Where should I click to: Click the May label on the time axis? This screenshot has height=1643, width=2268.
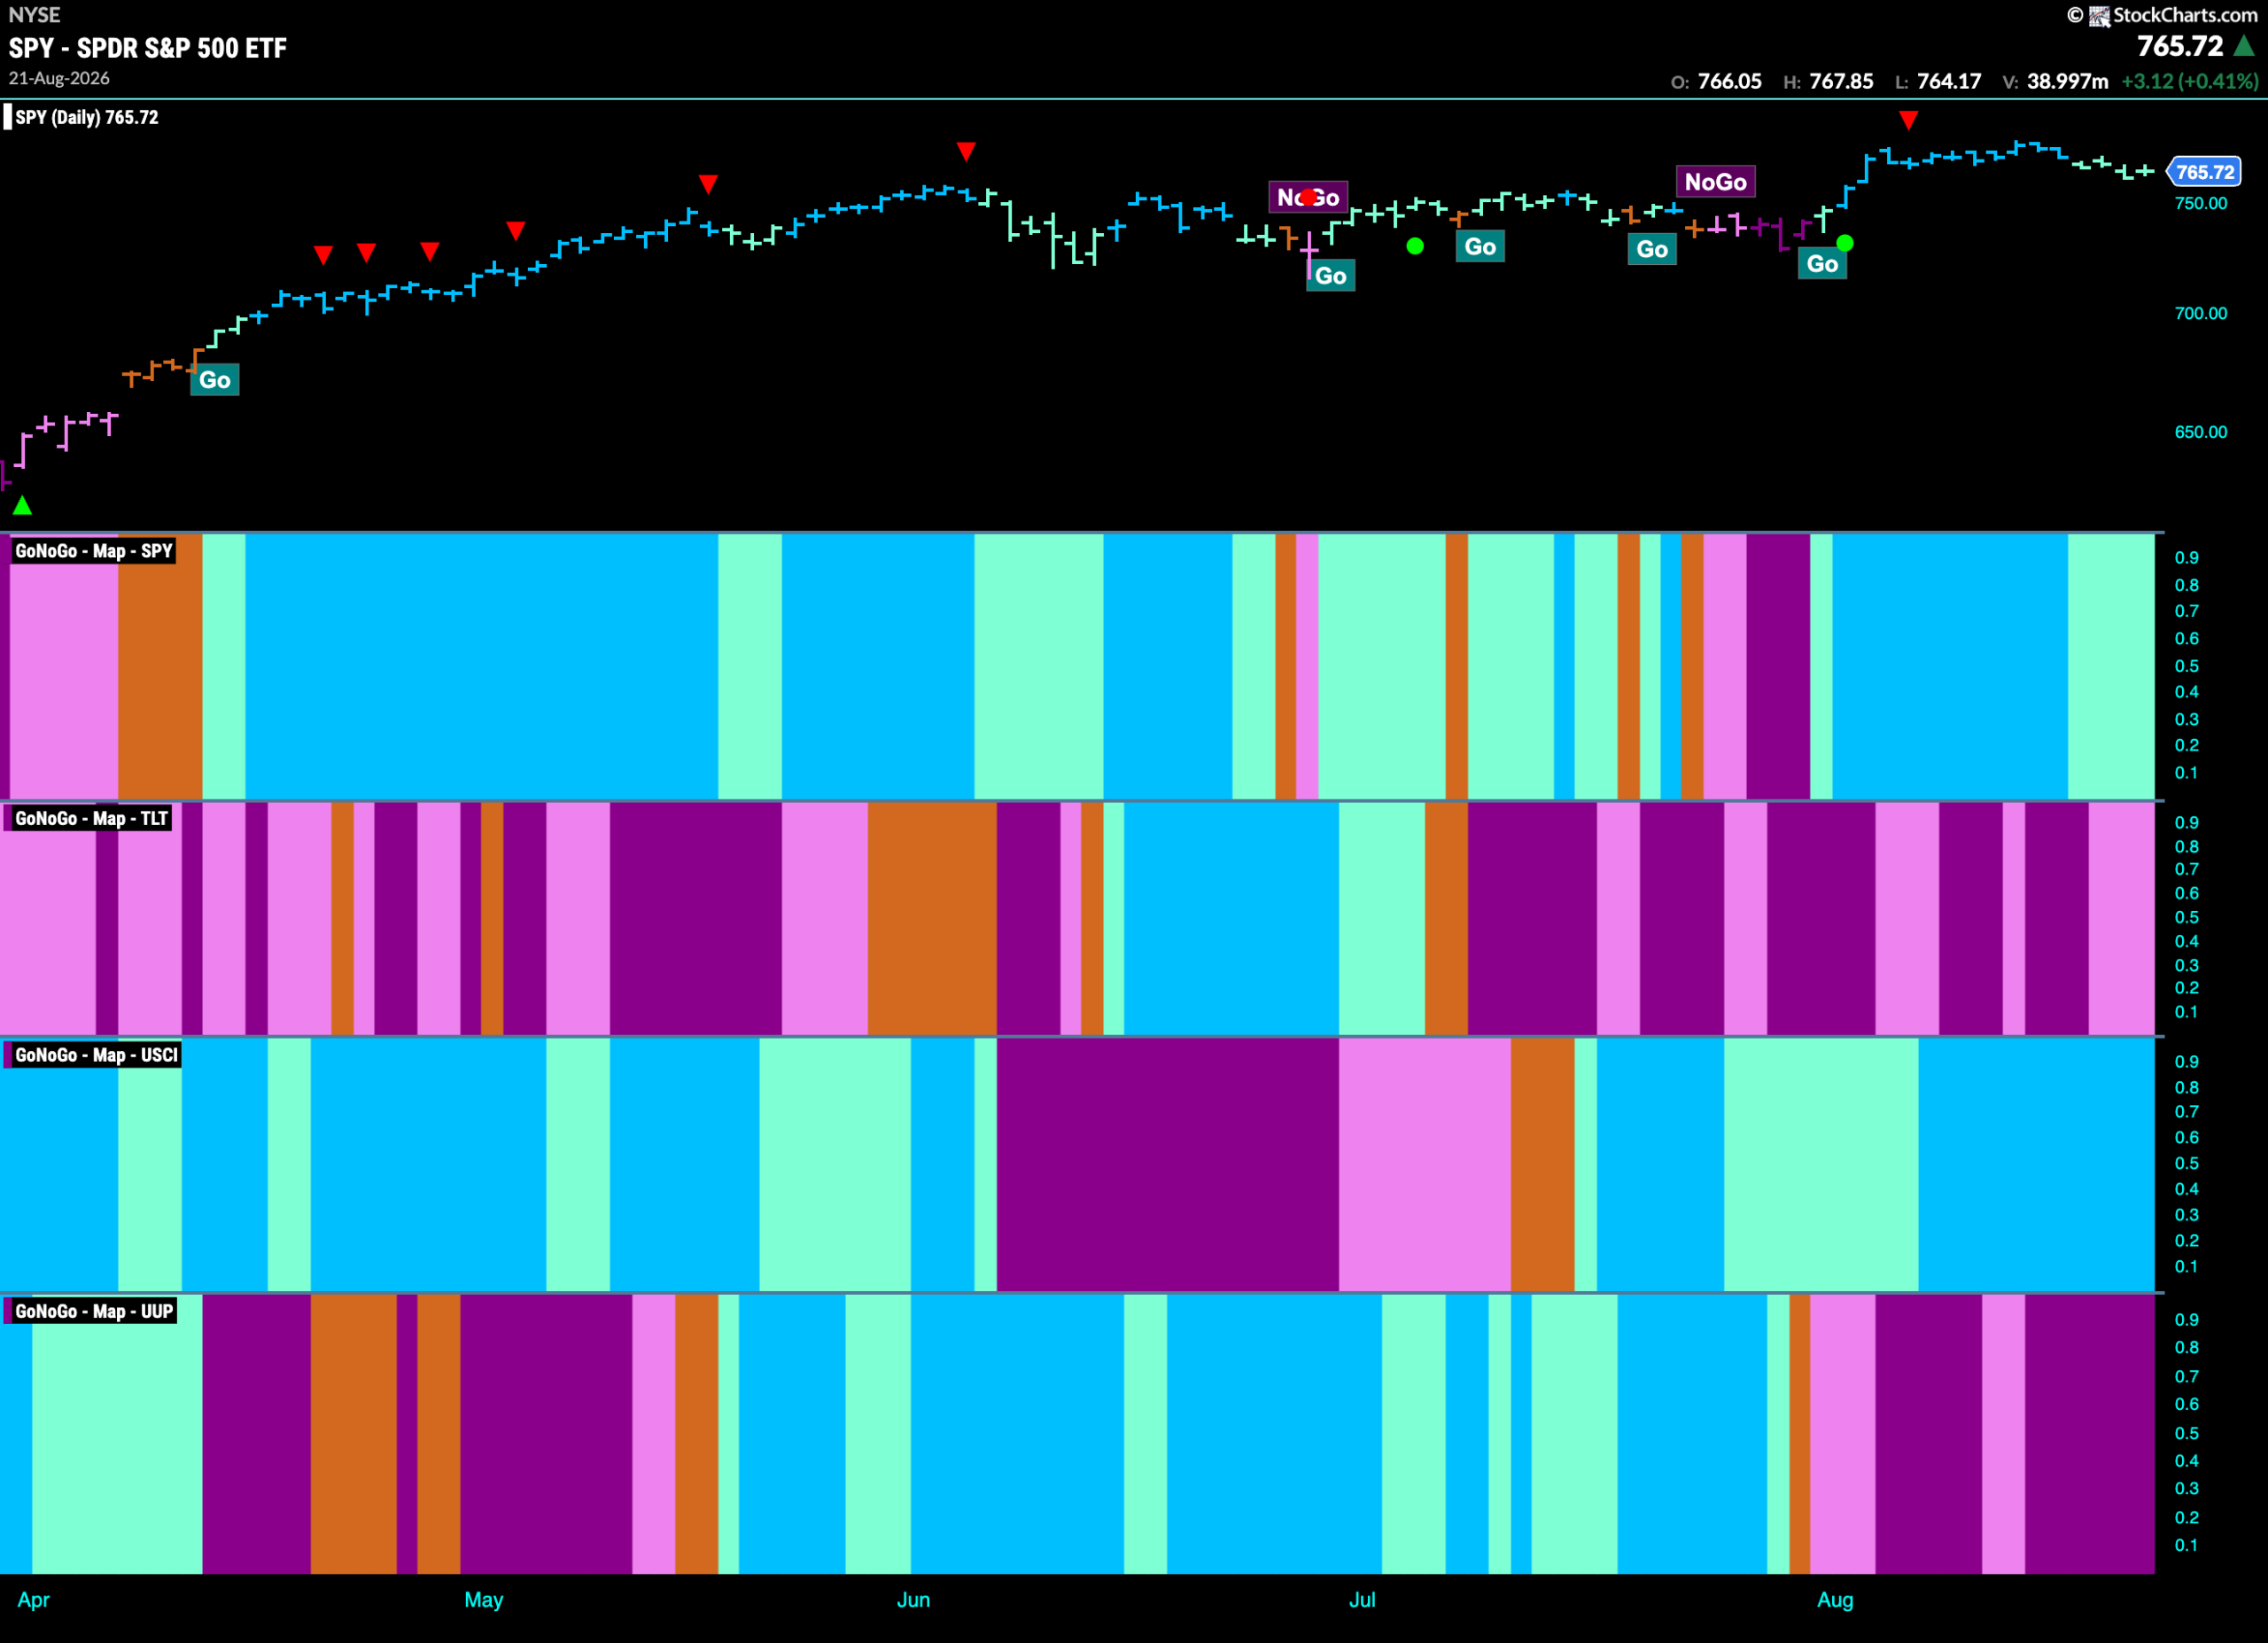[x=483, y=1600]
